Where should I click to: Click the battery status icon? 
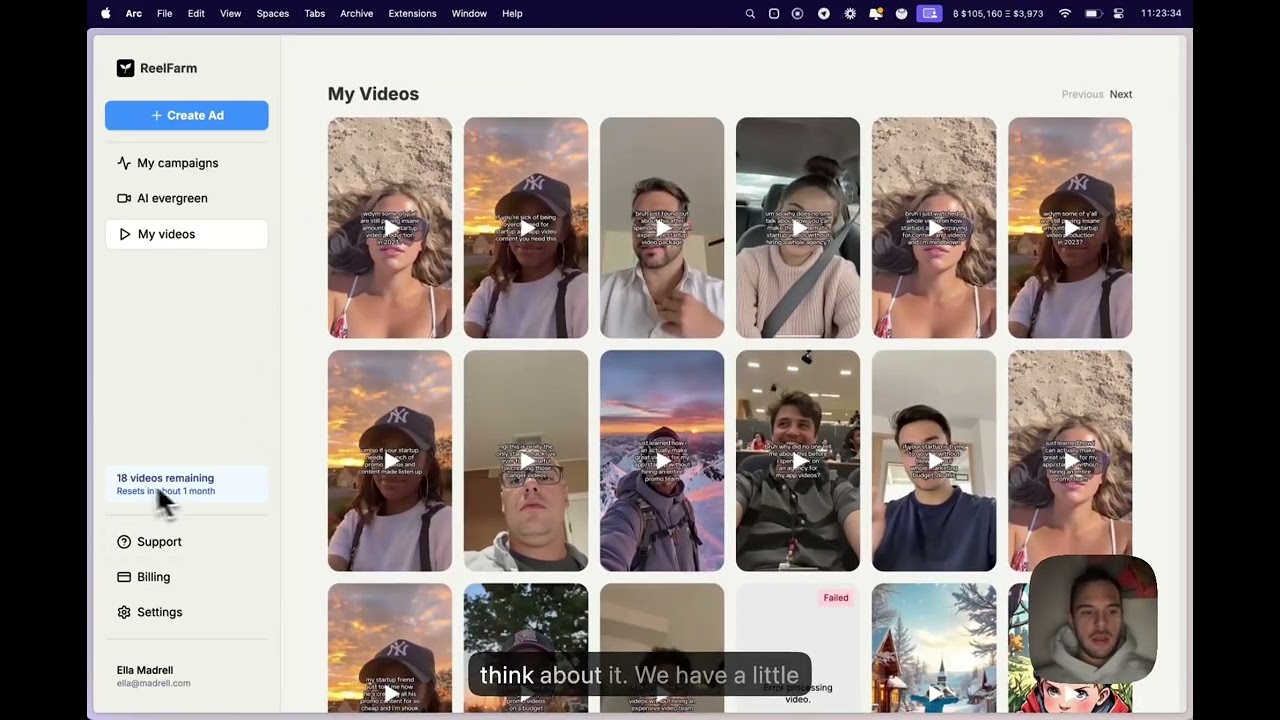click(1093, 13)
